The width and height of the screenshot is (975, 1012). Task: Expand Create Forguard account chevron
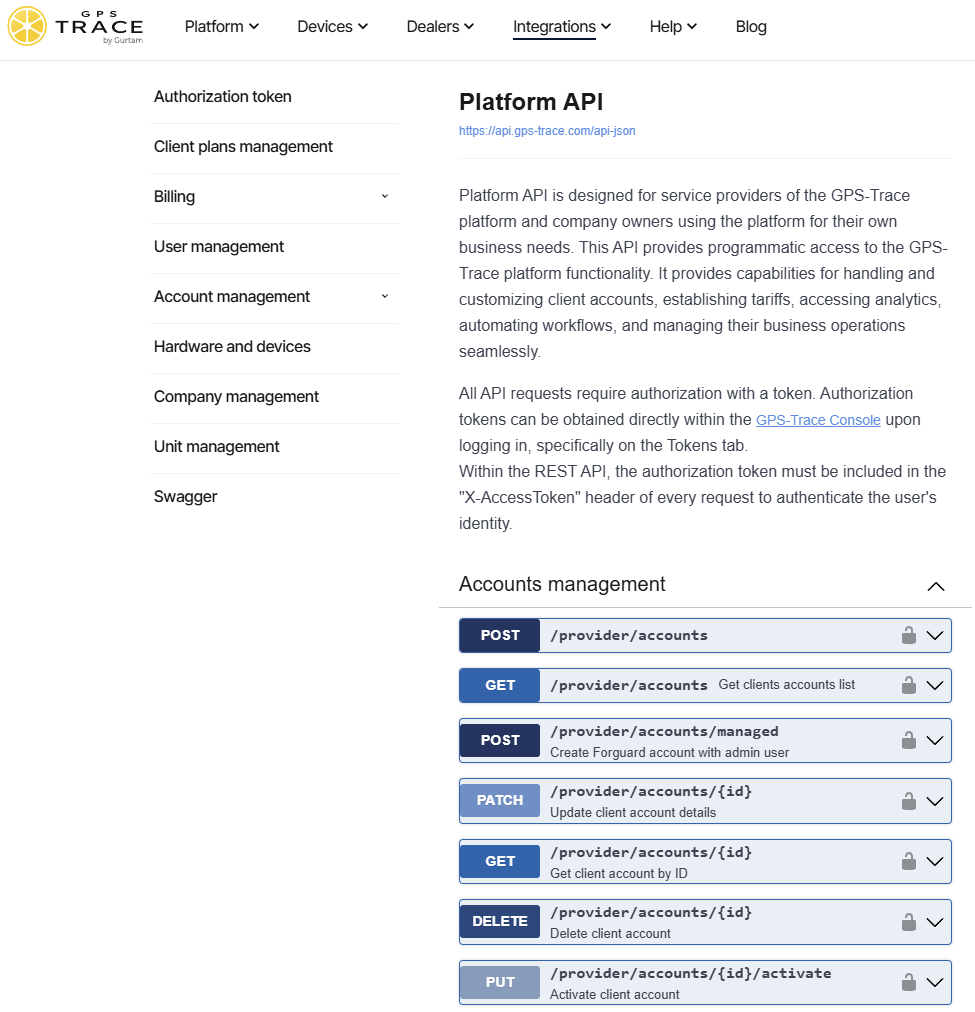[x=935, y=740]
